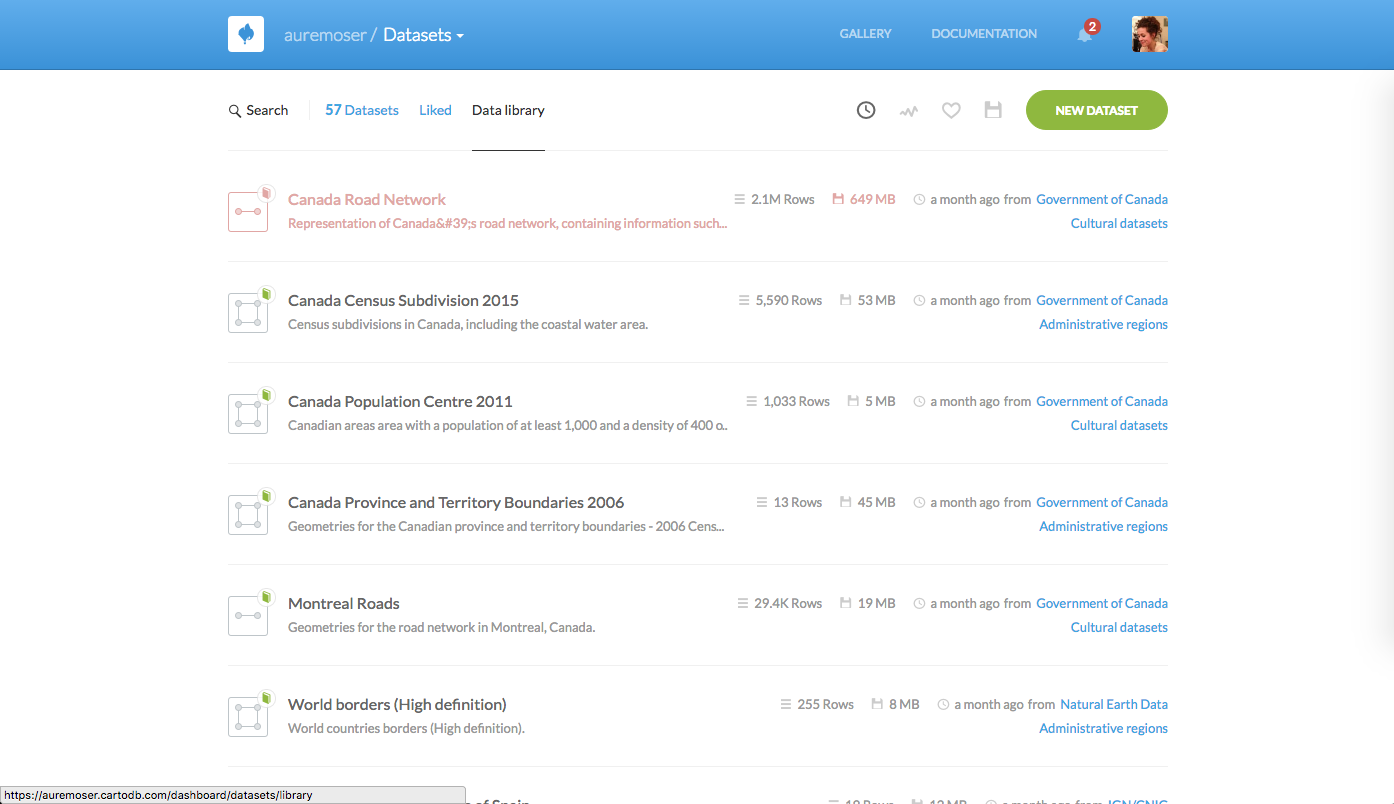
Task: Open Canada Census Subdivision 2015 dataset
Action: pos(403,300)
